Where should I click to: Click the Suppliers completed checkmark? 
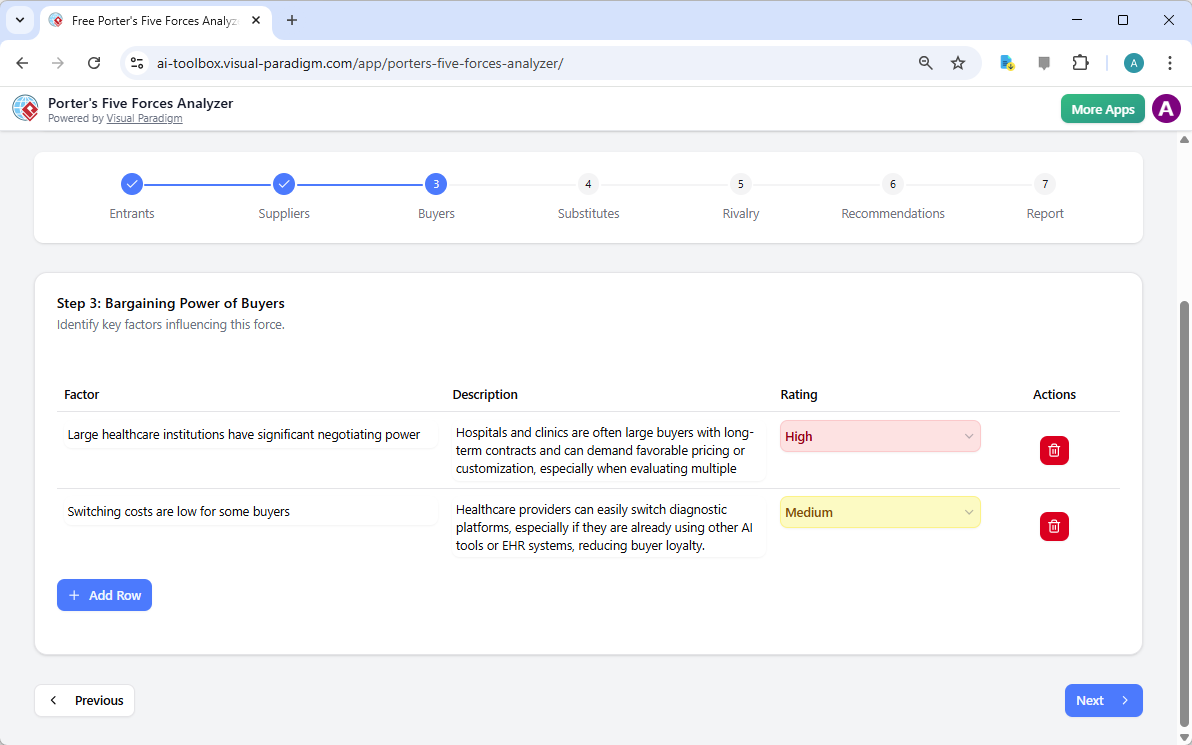tap(284, 184)
